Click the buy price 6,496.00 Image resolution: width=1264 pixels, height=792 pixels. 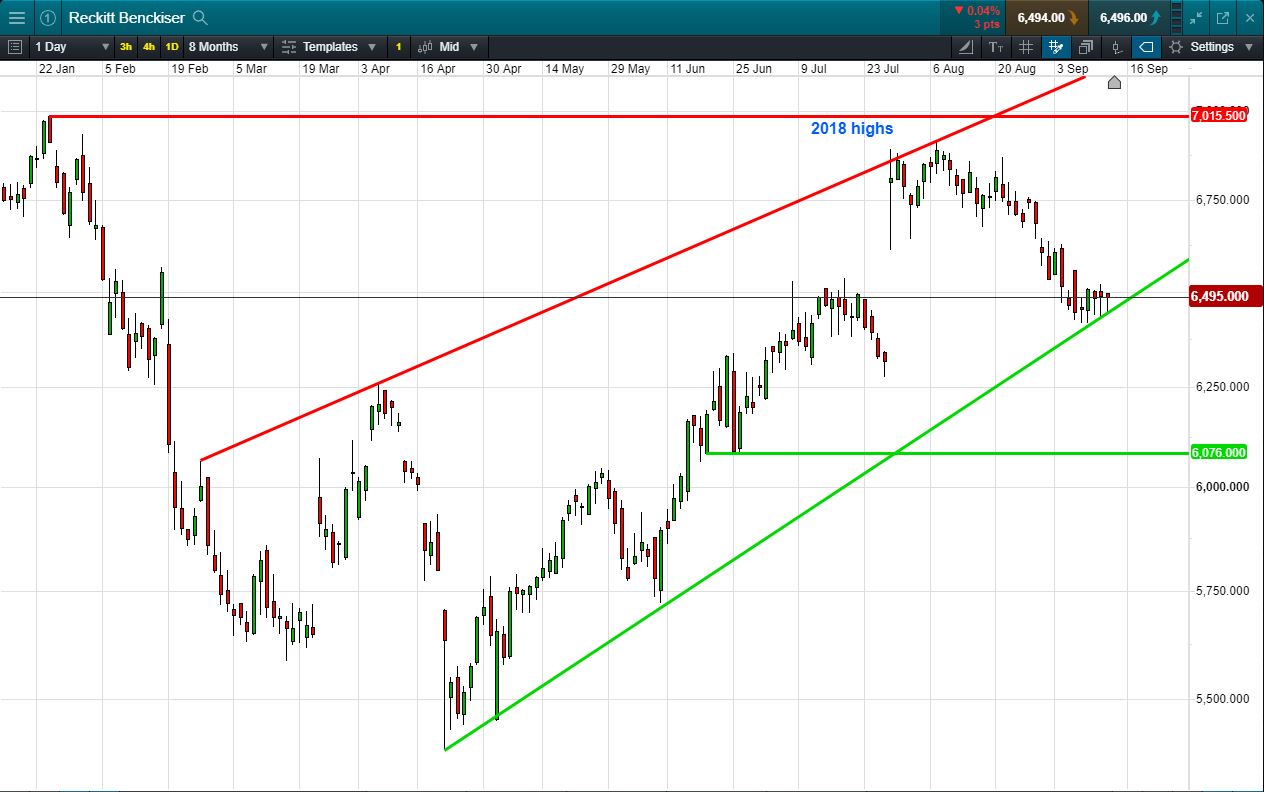click(x=1130, y=17)
